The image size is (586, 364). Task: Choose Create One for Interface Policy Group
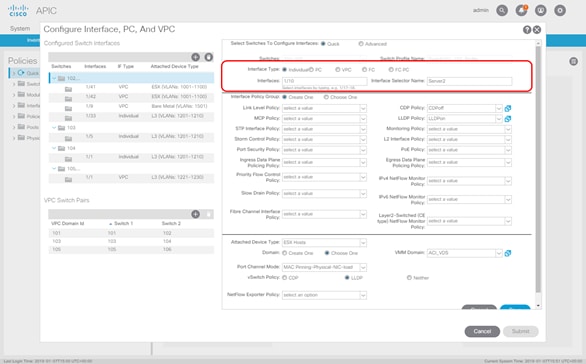[284, 97]
